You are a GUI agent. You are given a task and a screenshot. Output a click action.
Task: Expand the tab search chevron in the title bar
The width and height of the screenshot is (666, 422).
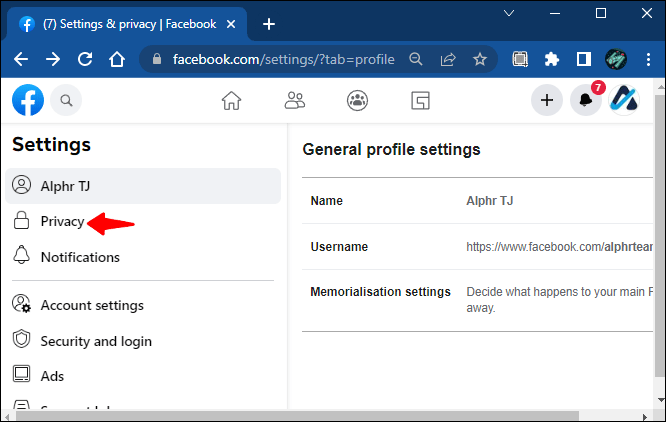click(509, 13)
